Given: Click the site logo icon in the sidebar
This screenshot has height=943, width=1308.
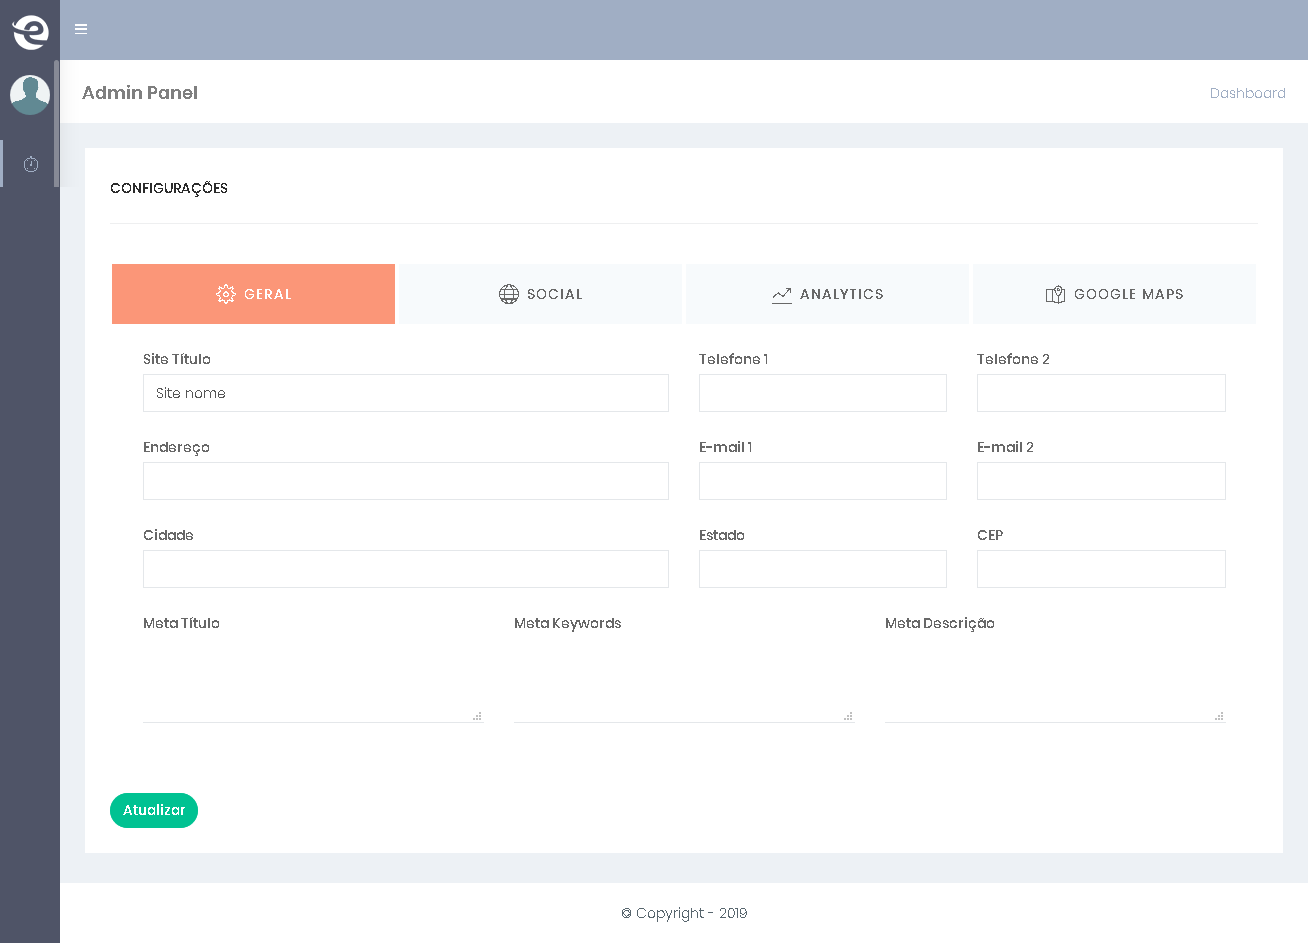Looking at the screenshot, I should tap(30, 32).
